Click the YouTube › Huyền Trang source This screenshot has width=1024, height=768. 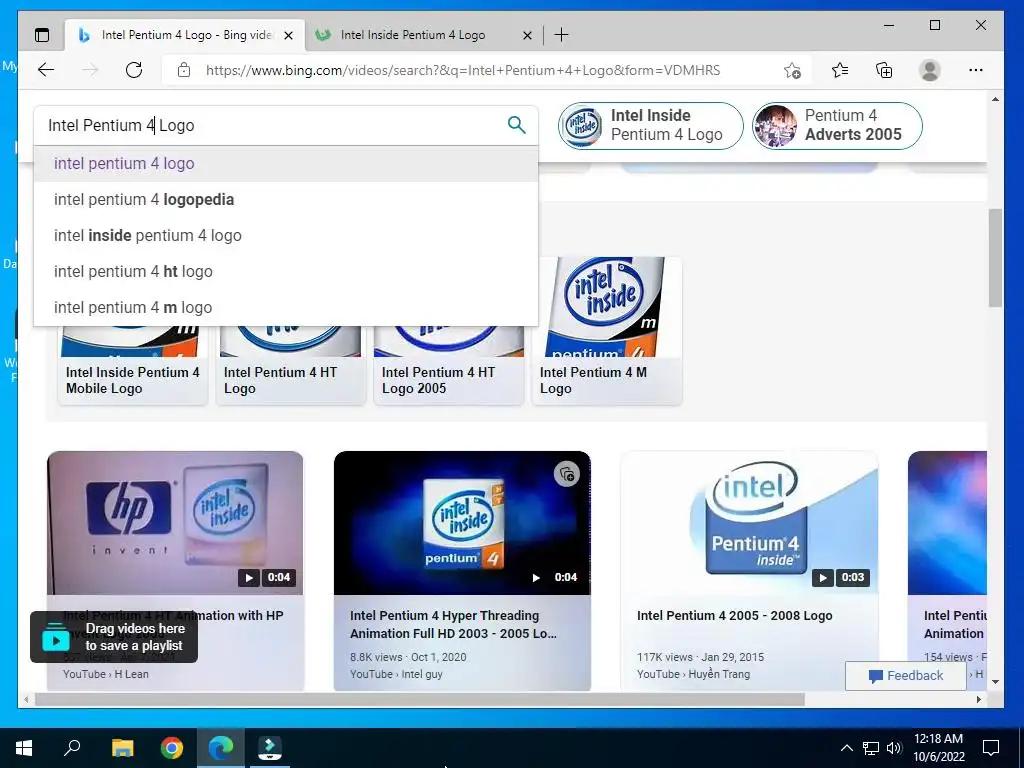click(693, 674)
